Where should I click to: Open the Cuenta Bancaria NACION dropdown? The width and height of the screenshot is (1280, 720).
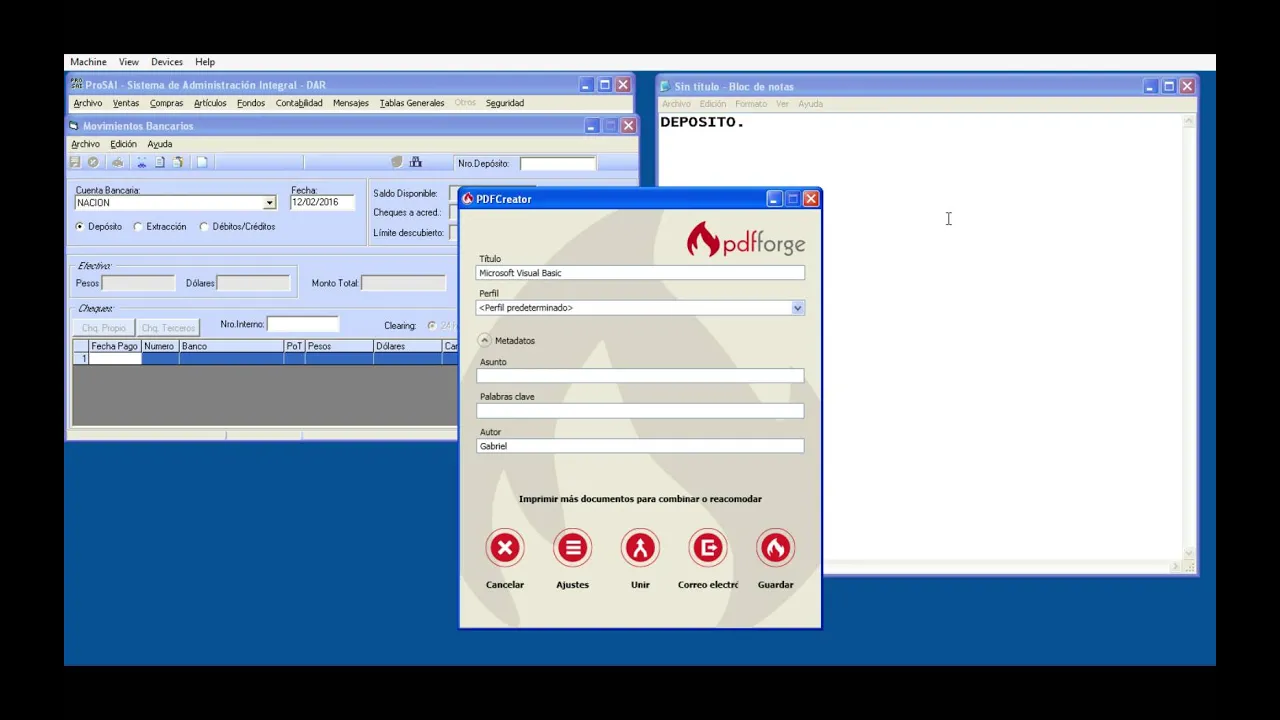click(269, 203)
